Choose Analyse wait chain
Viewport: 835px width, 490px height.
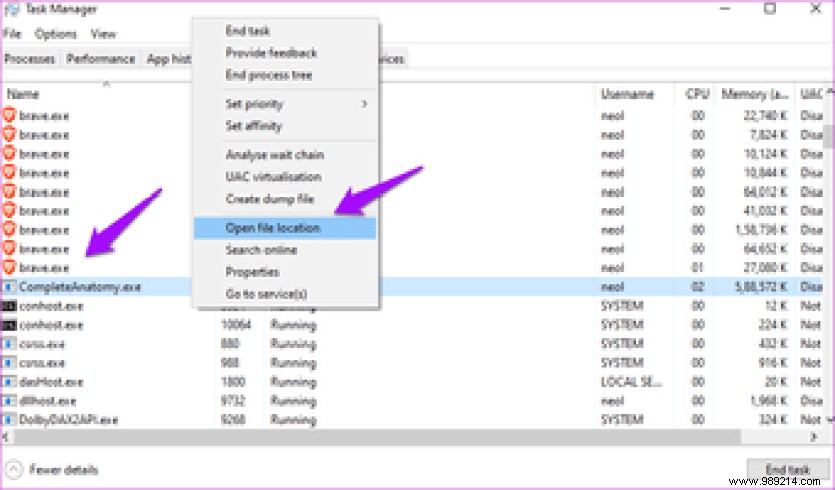coord(274,155)
